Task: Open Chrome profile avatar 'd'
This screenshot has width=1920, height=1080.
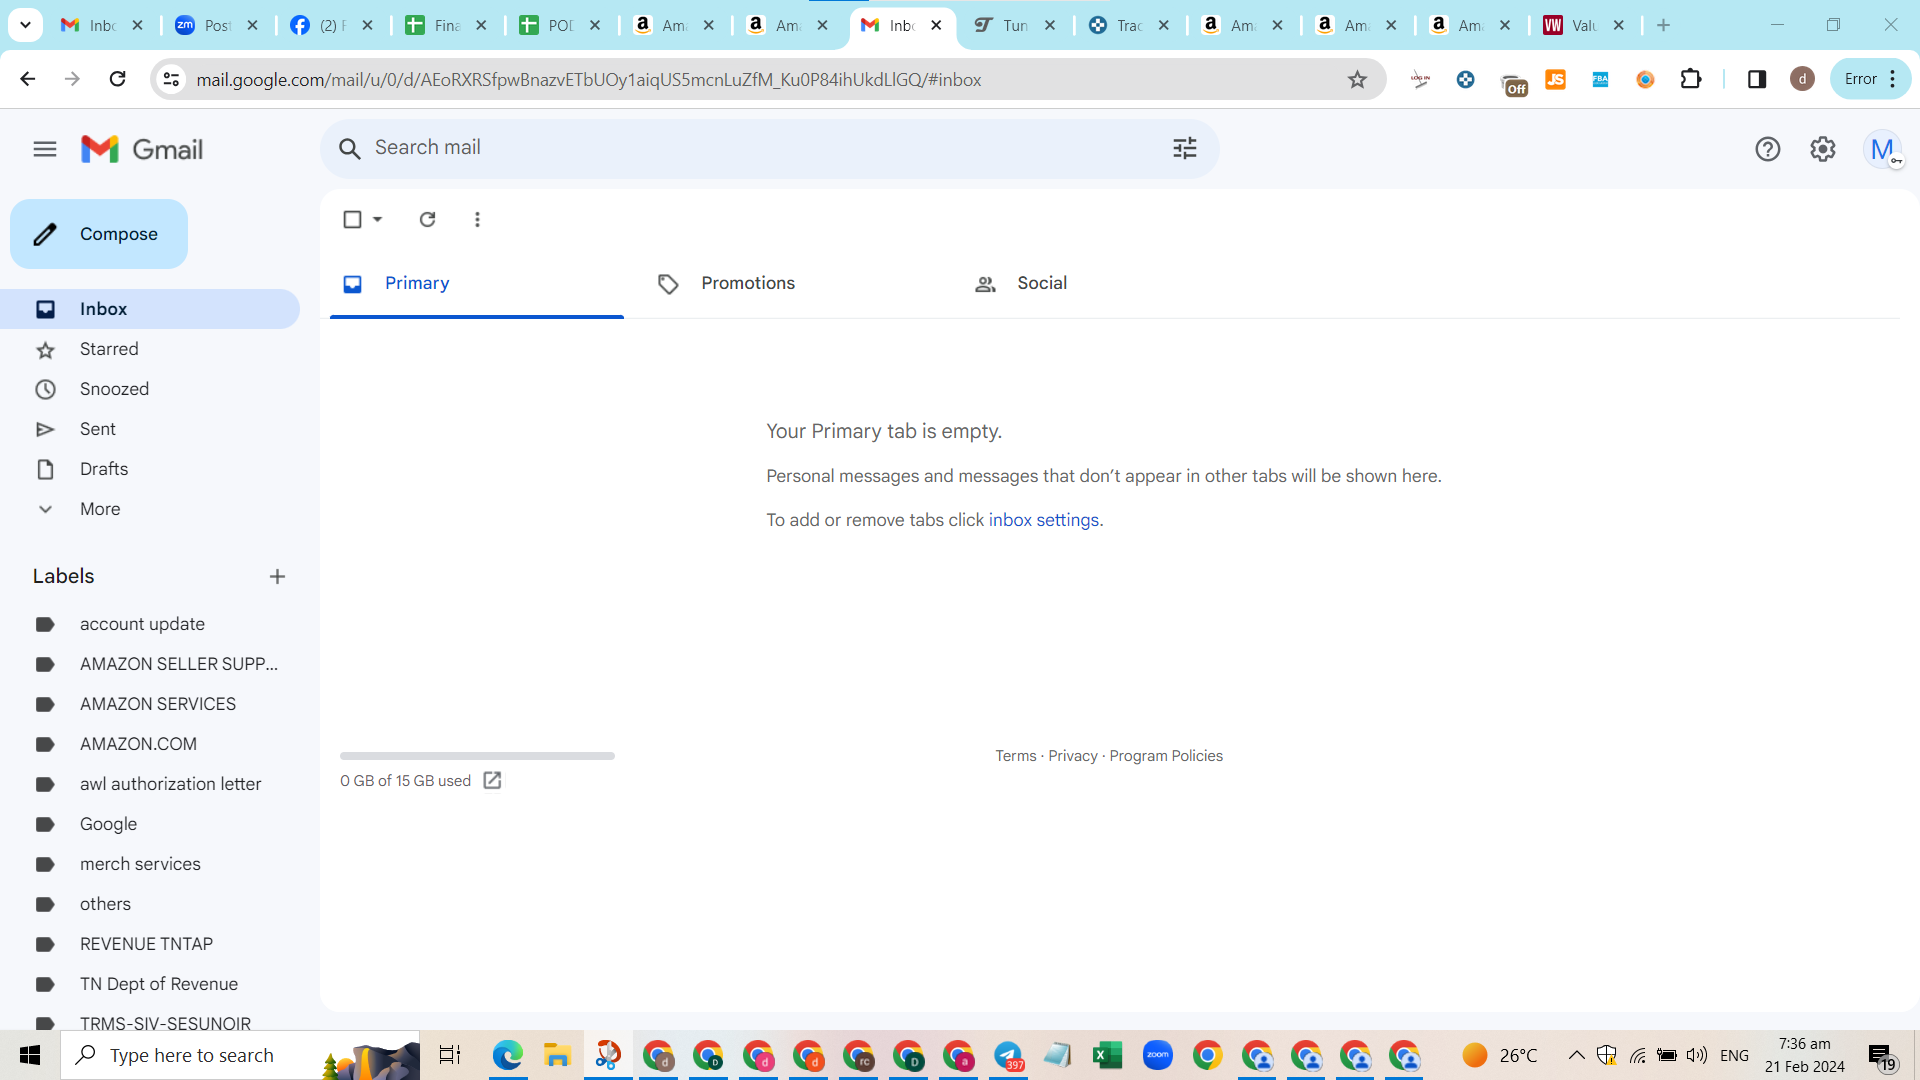Action: point(1802,79)
